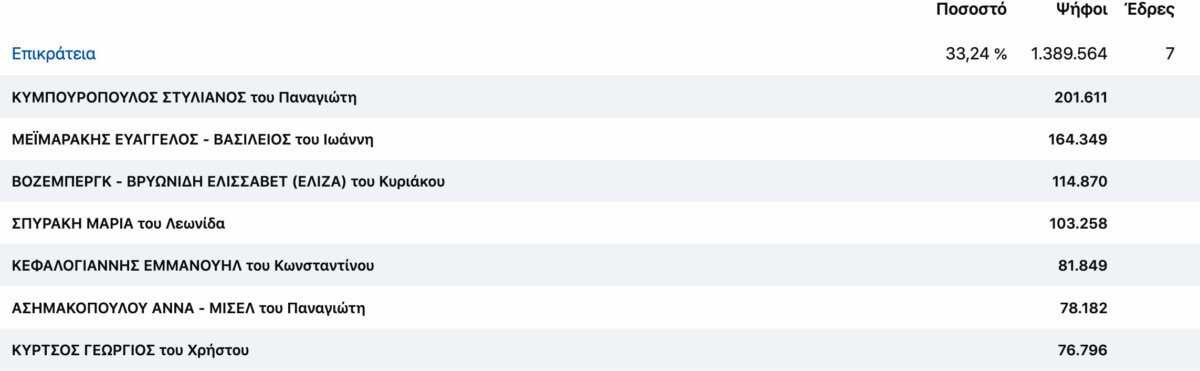Viewport: 1200px width, 371px height.
Task: Select the ΑΣΗΜΑΚΟΠΟΥΛΟΥ ΑΝΝΑ - ΜΙΣΕΛ row
Action: pyautogui.click(x=600, y=307)
